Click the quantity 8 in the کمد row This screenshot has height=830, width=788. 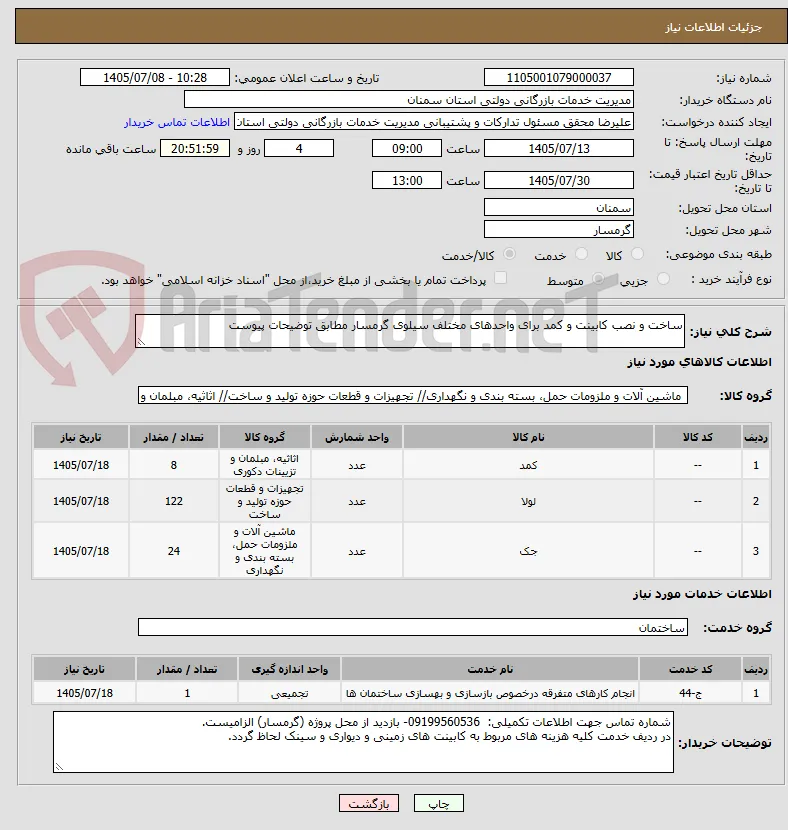pyautogui.click(x=174, y=465)
